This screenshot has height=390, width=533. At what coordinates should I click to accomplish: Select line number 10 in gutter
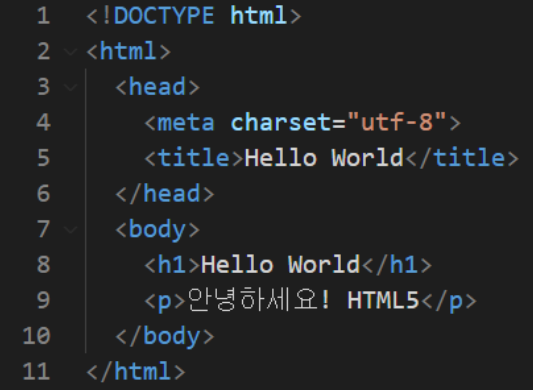click(37, 336)
